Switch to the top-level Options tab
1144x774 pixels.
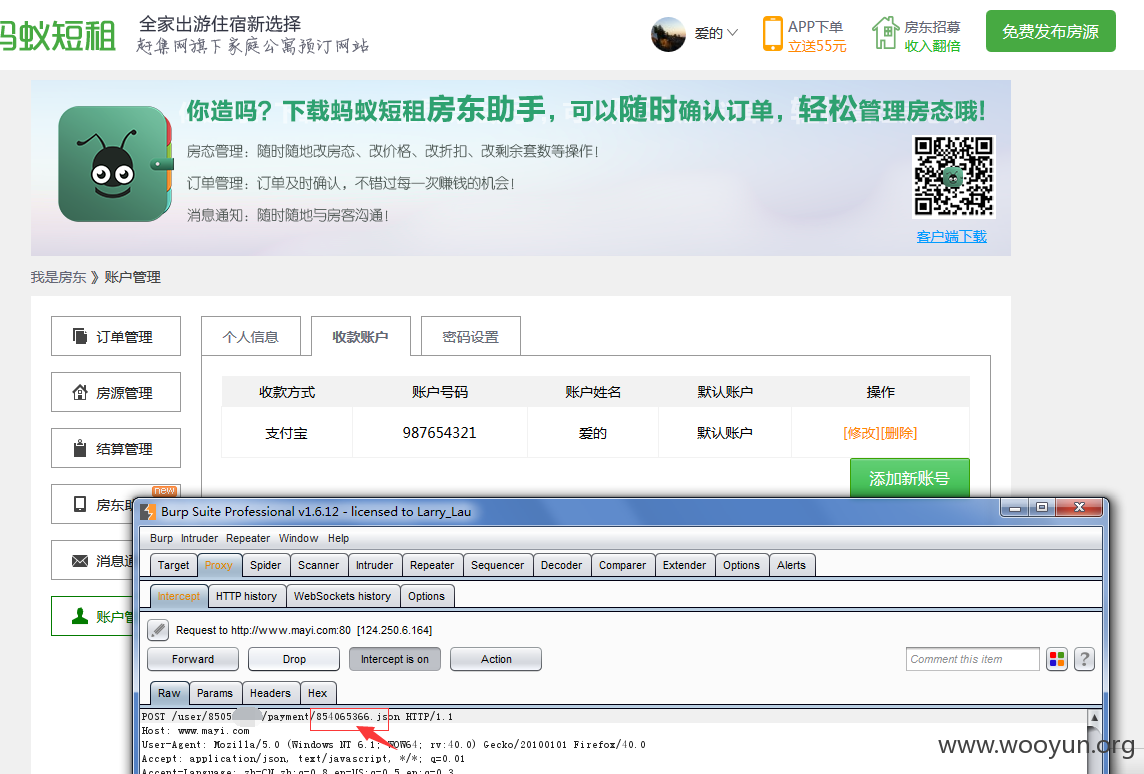point(741,565)
